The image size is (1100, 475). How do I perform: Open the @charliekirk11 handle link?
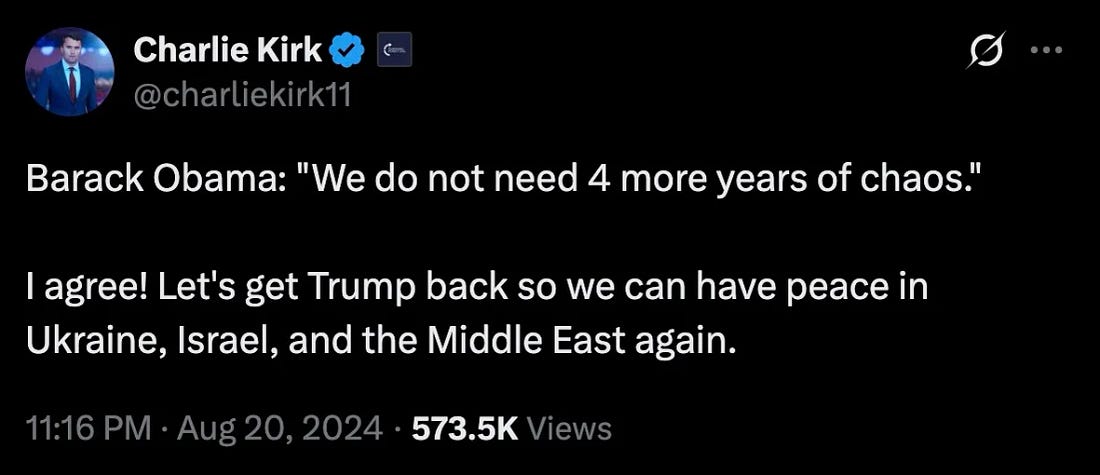241,97
